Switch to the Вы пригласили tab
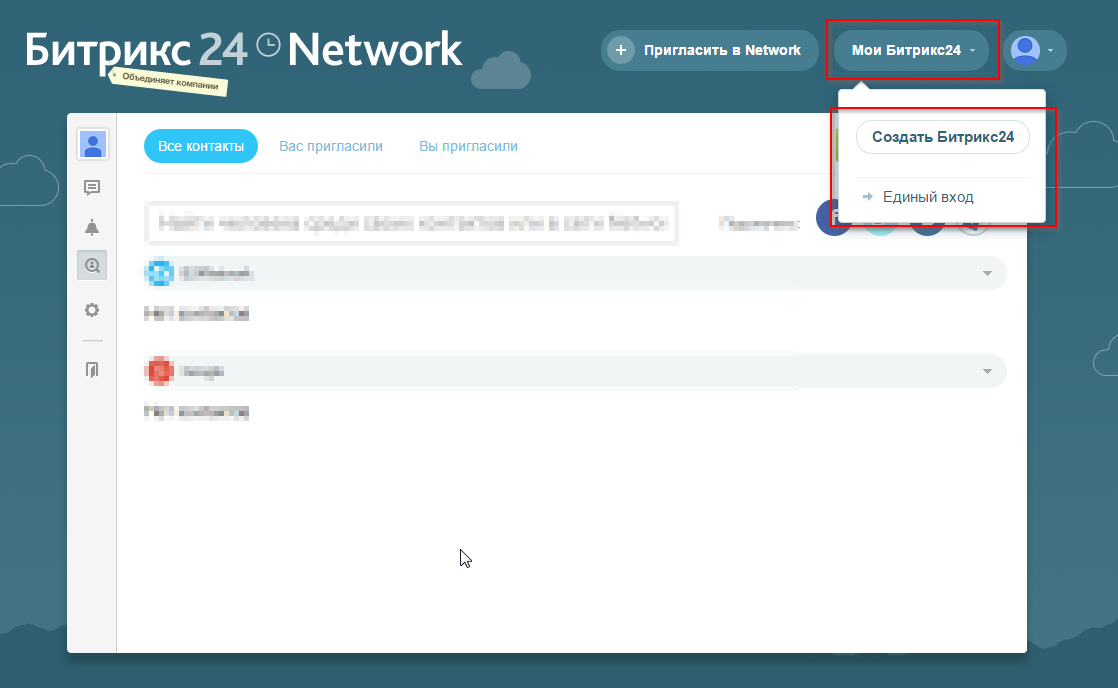This screenshot has height=688, width=1118. (468, 146)
